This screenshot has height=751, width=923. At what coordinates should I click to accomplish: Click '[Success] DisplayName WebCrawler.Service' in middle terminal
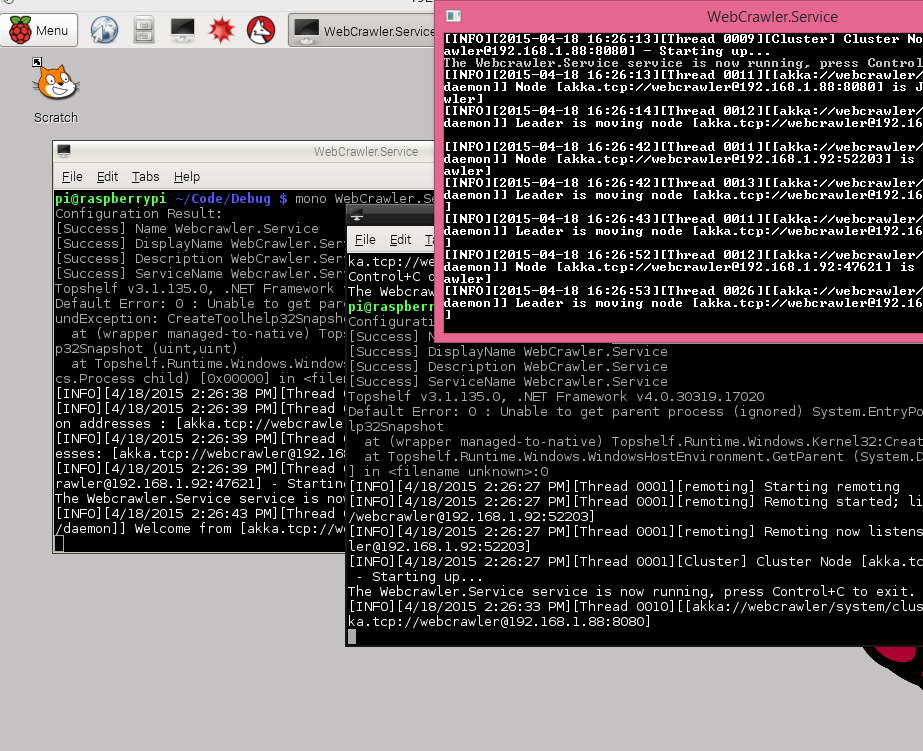tap(508, 351)
